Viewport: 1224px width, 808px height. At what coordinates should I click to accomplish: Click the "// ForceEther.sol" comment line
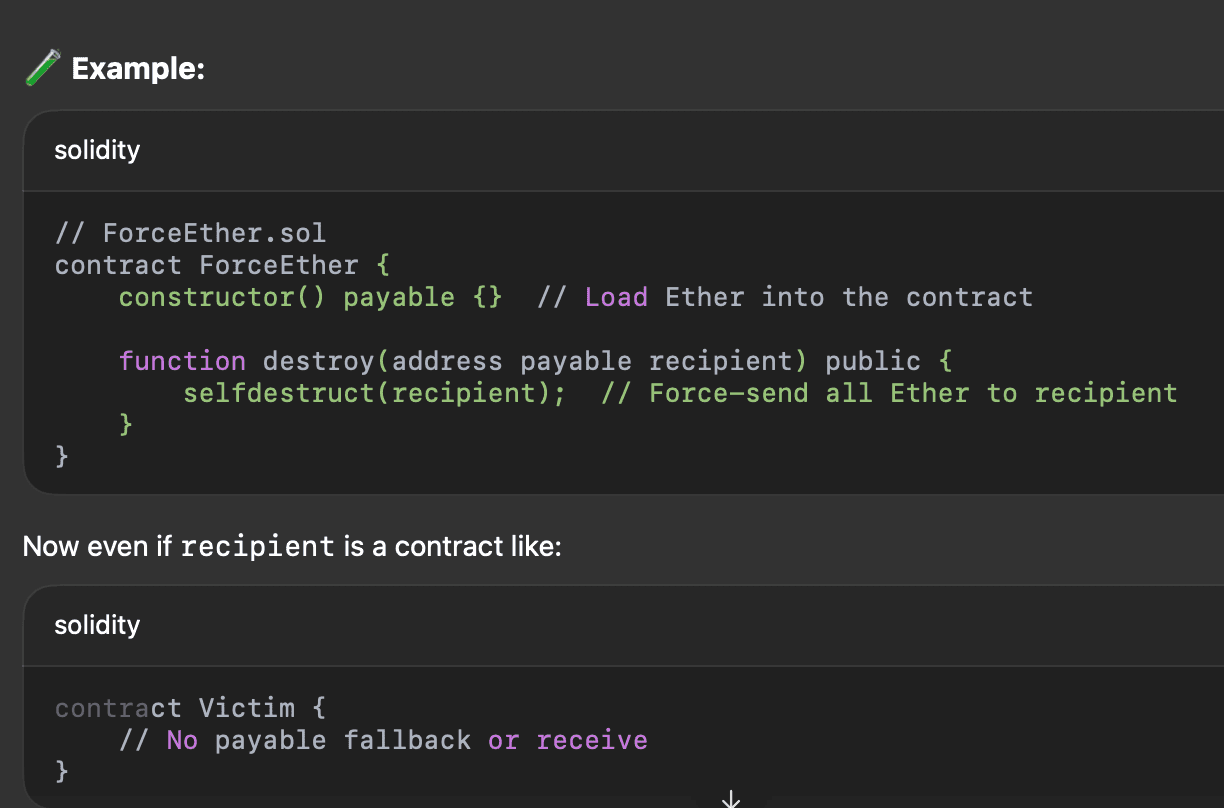click(x=190, y=234)
